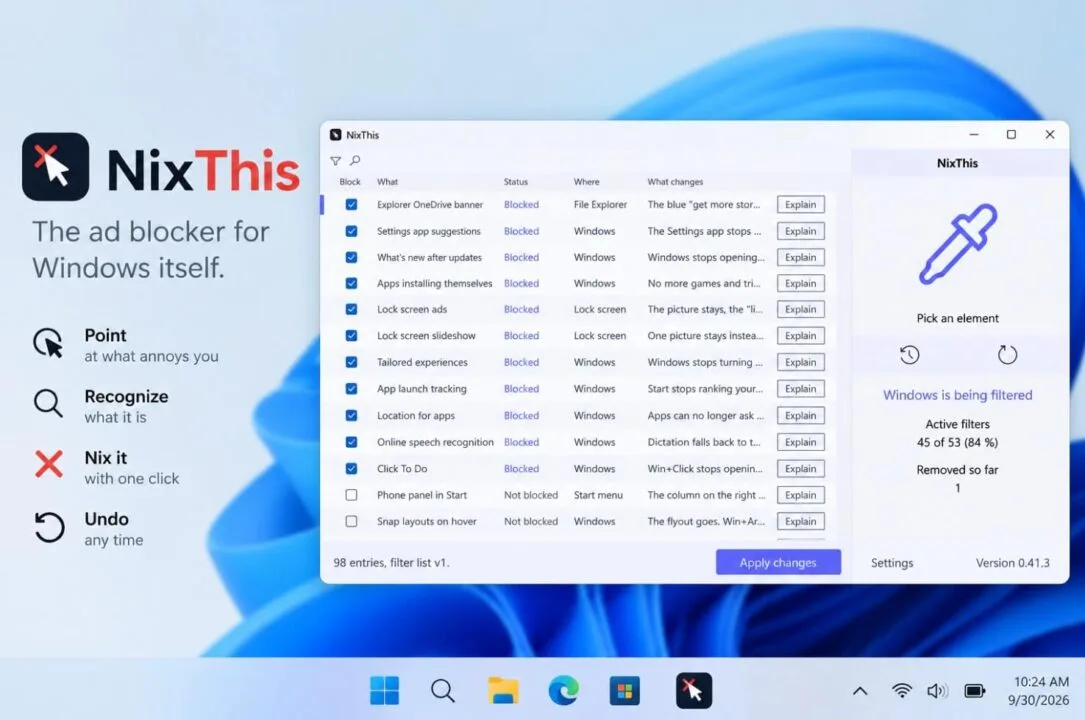Click the refresh circular arrow icon
1085x720 pixels.
pos(1007,355)
